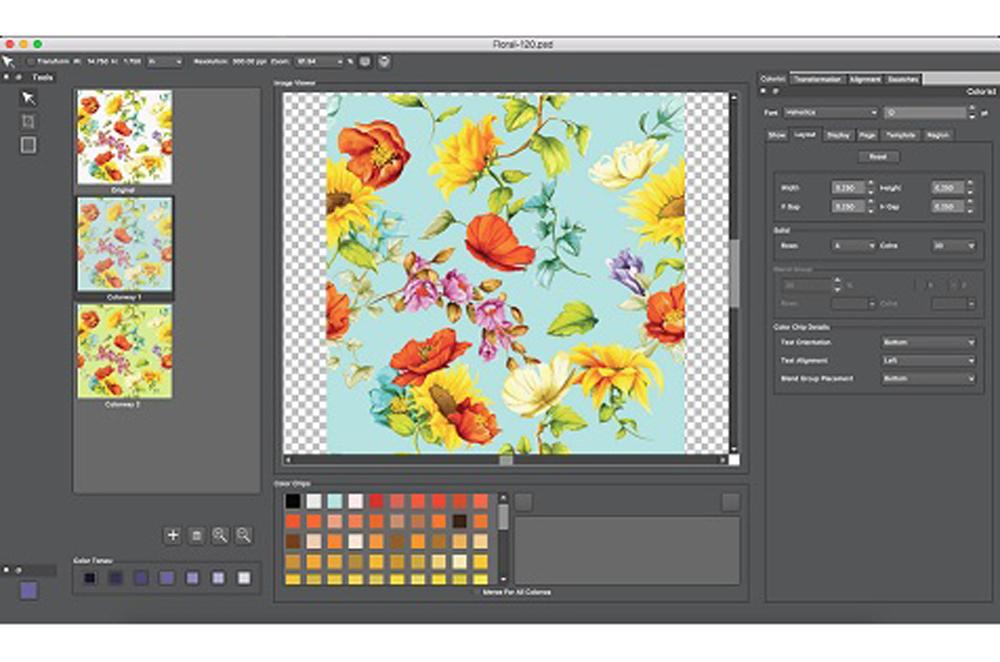Image resolution: width=1000 pixels, height=662 pixels.
Task: Pick the light blue color chip
Action: [x=335, y=501]
